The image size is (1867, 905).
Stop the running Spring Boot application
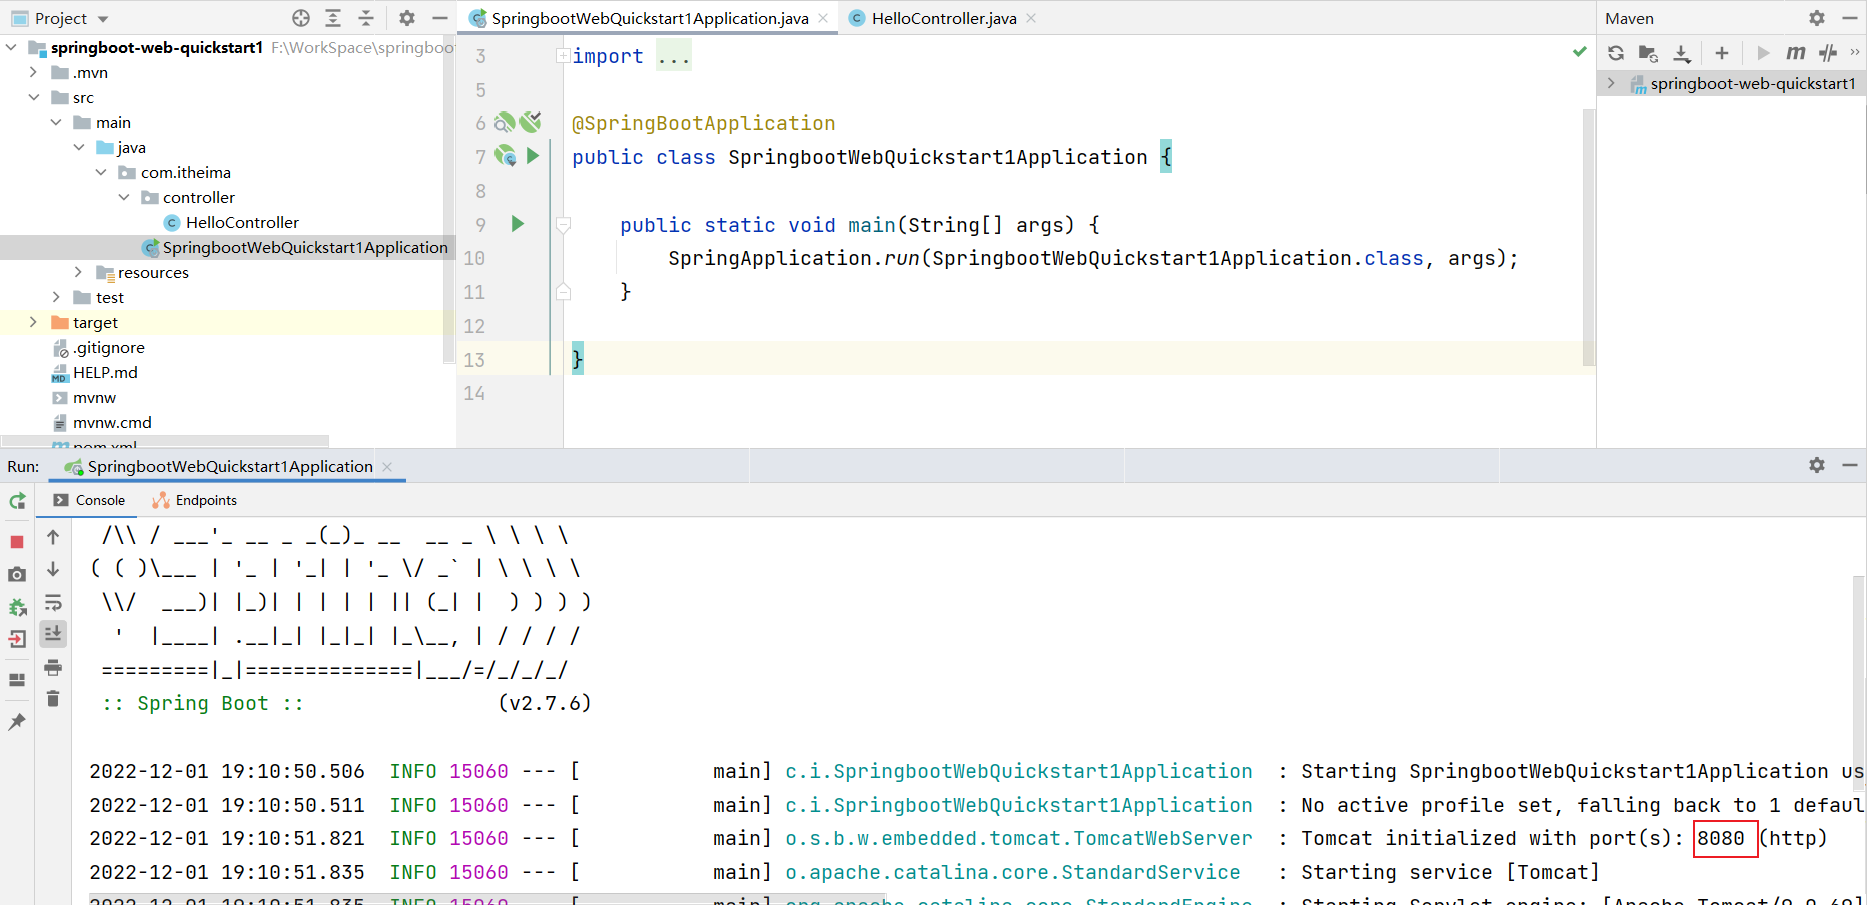pyautogui.click(x=17, y=541)
